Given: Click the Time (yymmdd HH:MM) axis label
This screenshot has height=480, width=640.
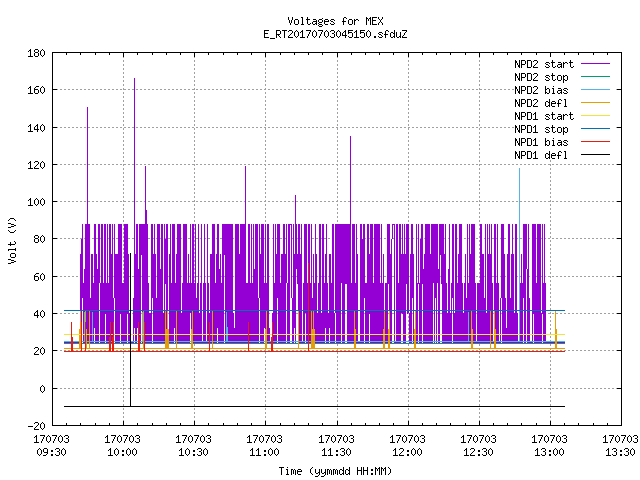Looking at the screenshot, I should pos(335,471).
